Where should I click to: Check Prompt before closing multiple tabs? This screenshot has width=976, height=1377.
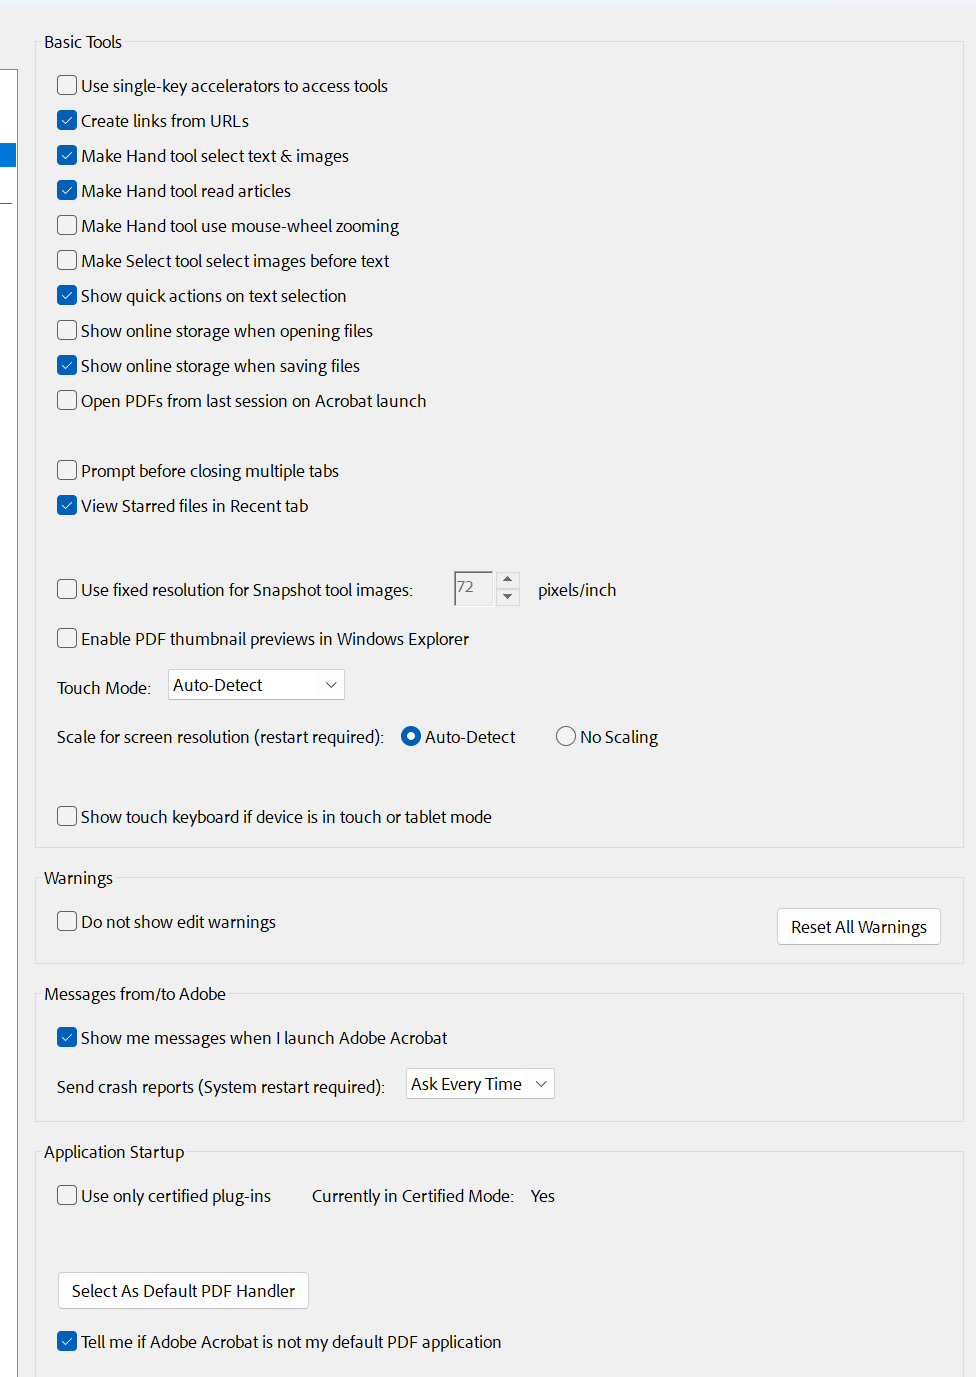click(x=67, y=470)
